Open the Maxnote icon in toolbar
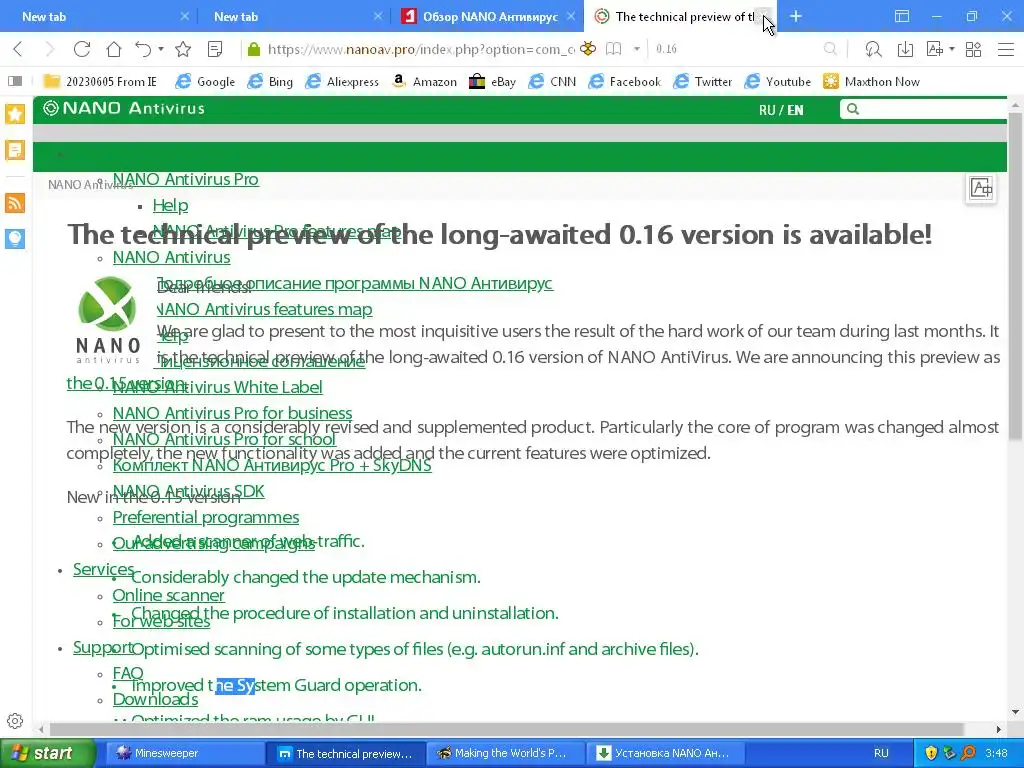This screenshot has height=768, width=1024. [x=215, y=49]
